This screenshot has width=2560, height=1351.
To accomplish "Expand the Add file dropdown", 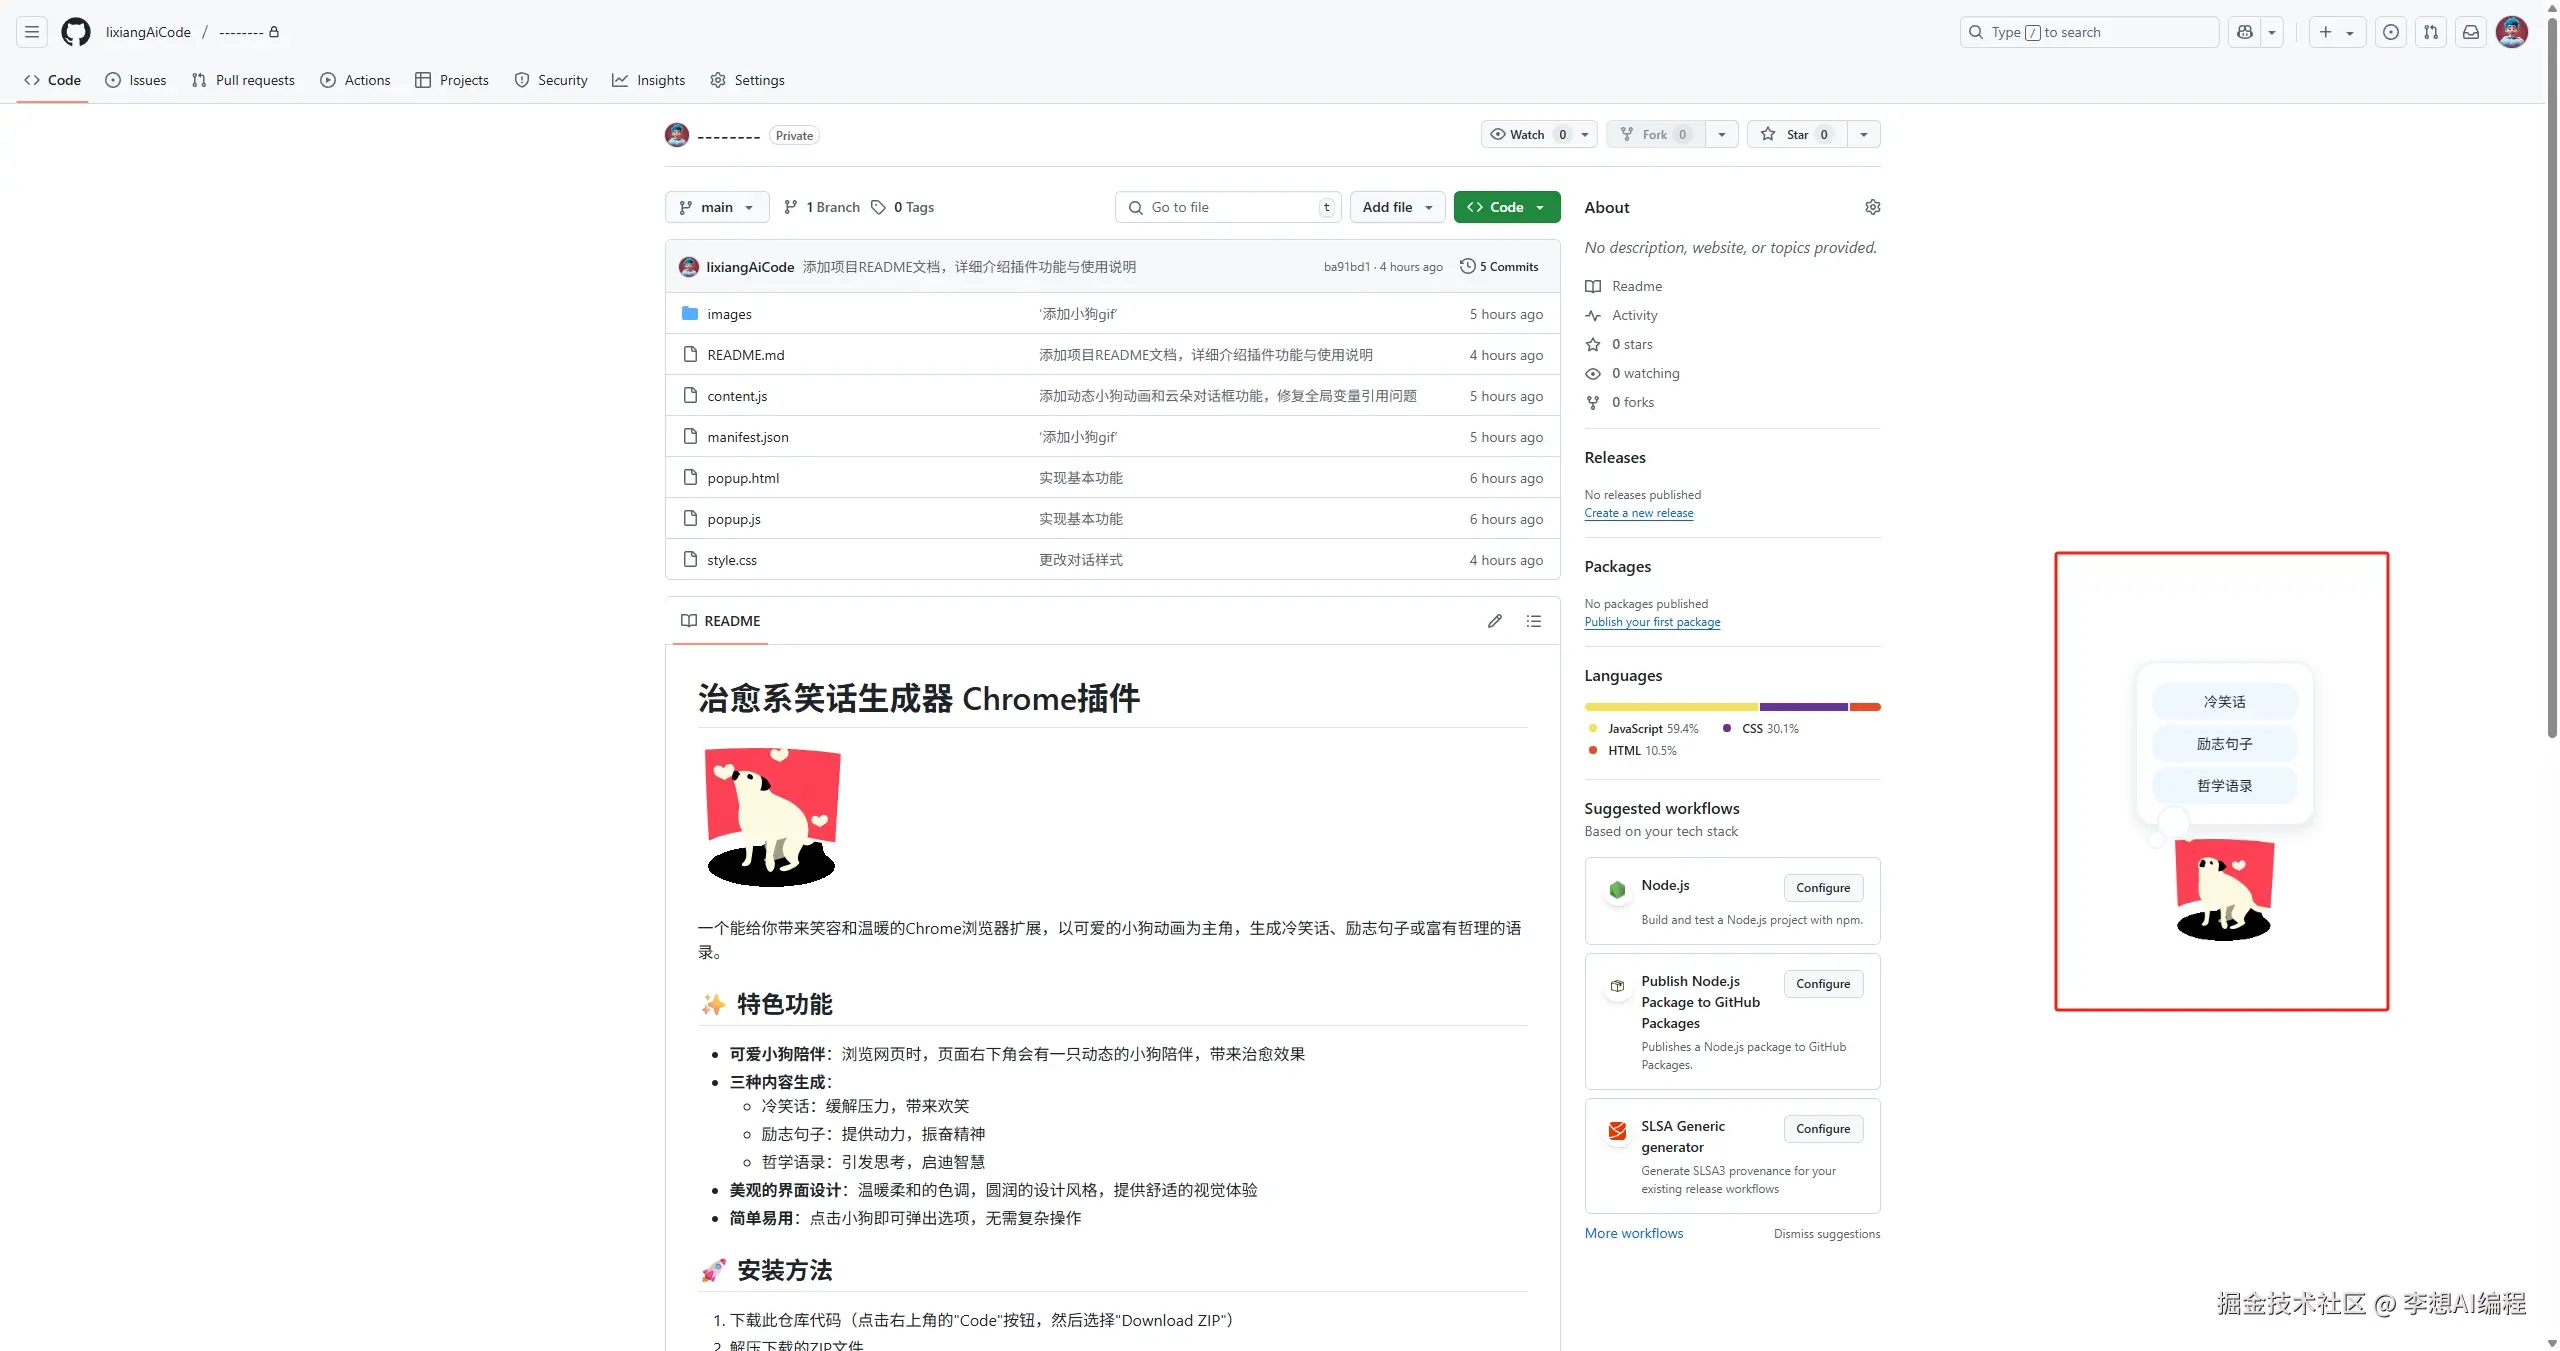I will 1397,207.
